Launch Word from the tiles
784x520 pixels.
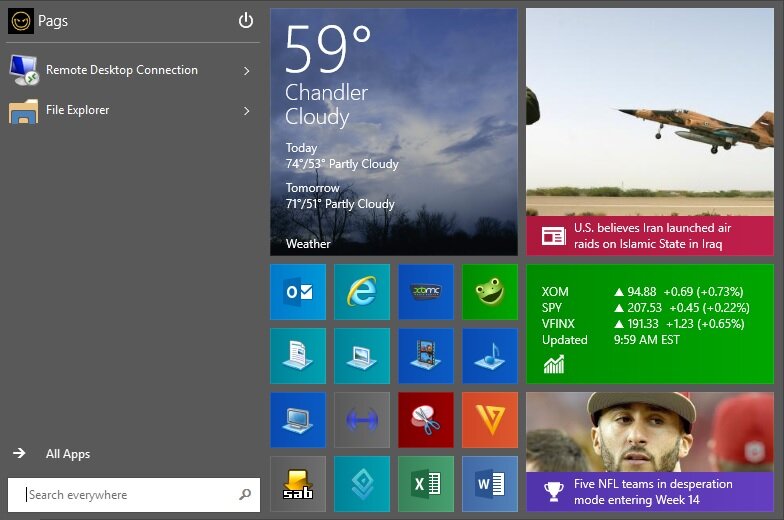(490, 484)
